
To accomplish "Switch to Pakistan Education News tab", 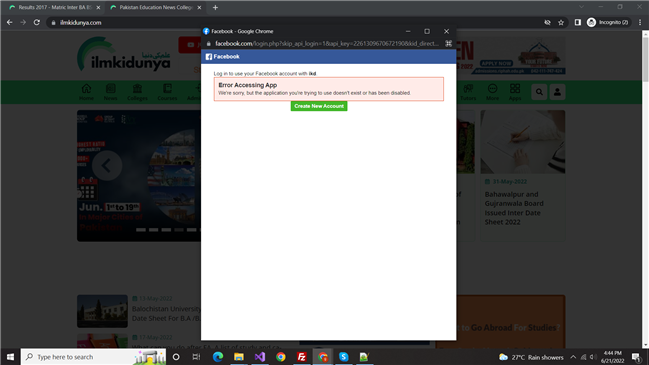I will coord(155,7).
